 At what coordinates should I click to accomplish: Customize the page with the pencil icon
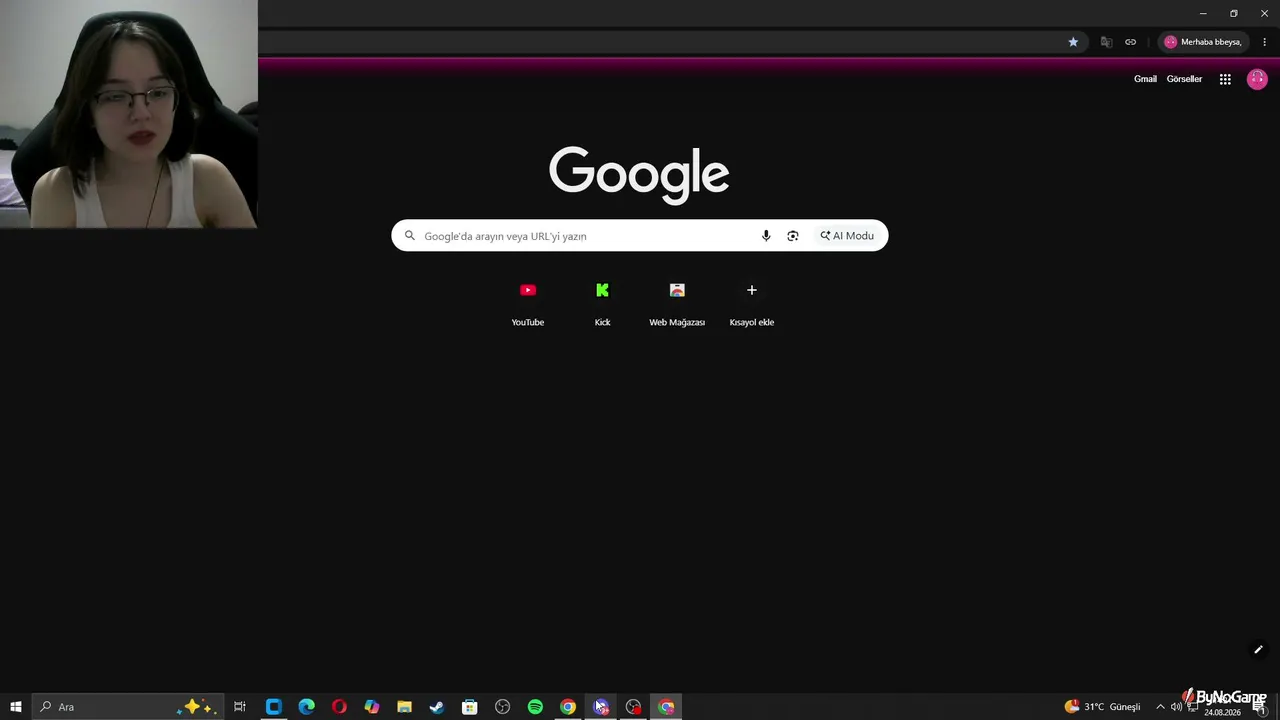[x=1258, y=650]
